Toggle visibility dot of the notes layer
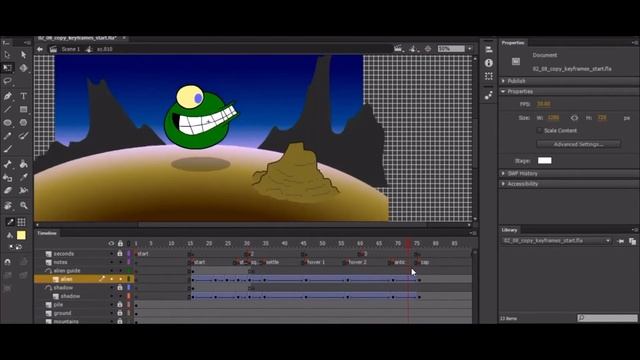 [111, 262]
